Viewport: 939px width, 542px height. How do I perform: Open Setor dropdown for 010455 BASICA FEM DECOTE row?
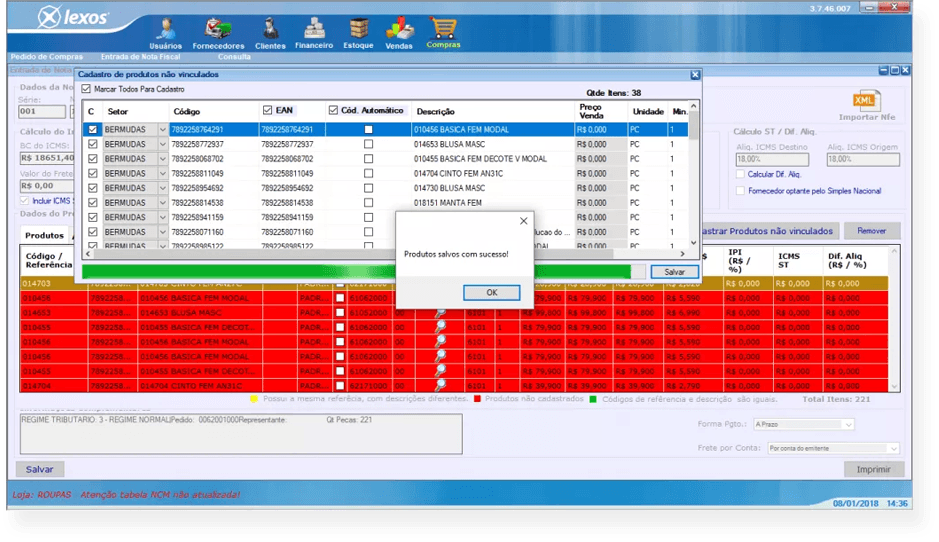point(162,159)
